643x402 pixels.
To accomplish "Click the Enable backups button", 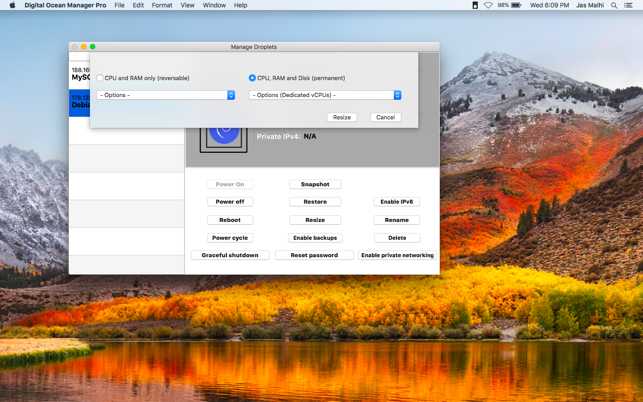I will 315,238.
